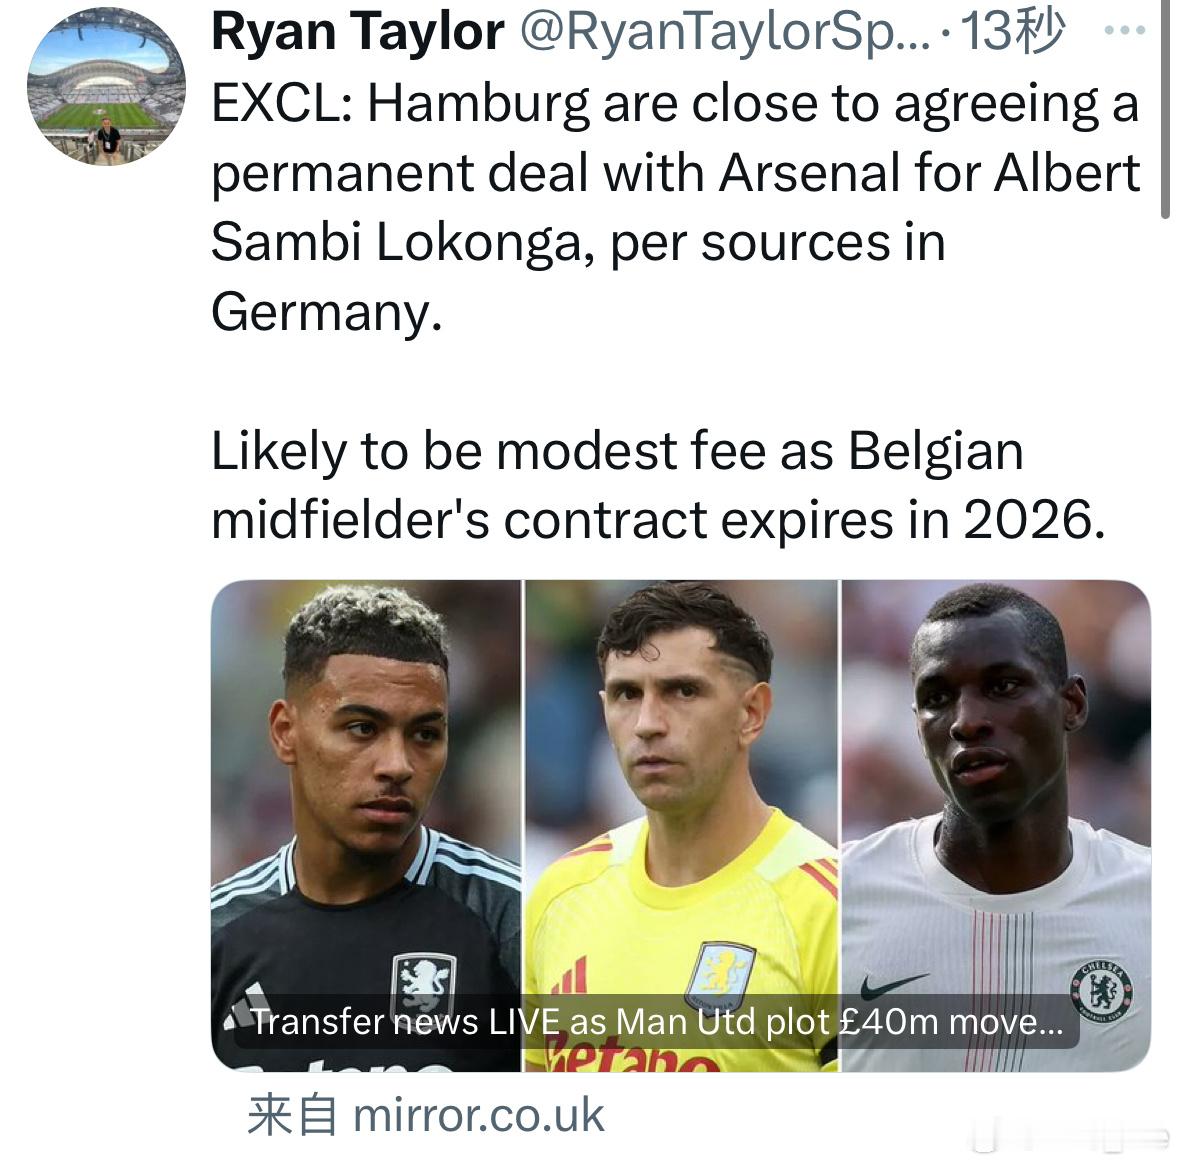Select the middle goalkeeper photo in yellow kit

pyautogui.click(x=681, y=825)
